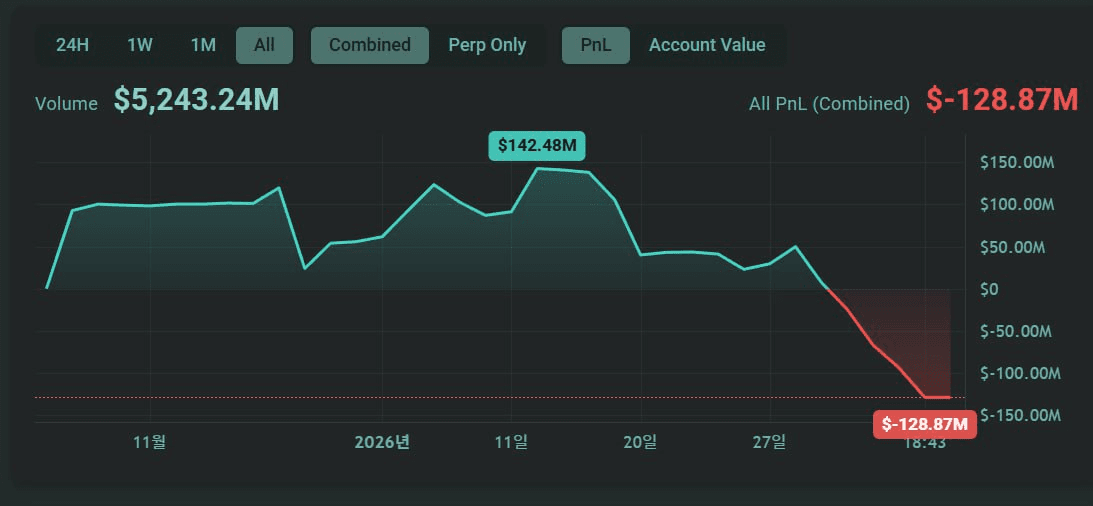This screenshot has width=1093, height=506.
Task: Switch to Perp Only view
Action: 487,45
